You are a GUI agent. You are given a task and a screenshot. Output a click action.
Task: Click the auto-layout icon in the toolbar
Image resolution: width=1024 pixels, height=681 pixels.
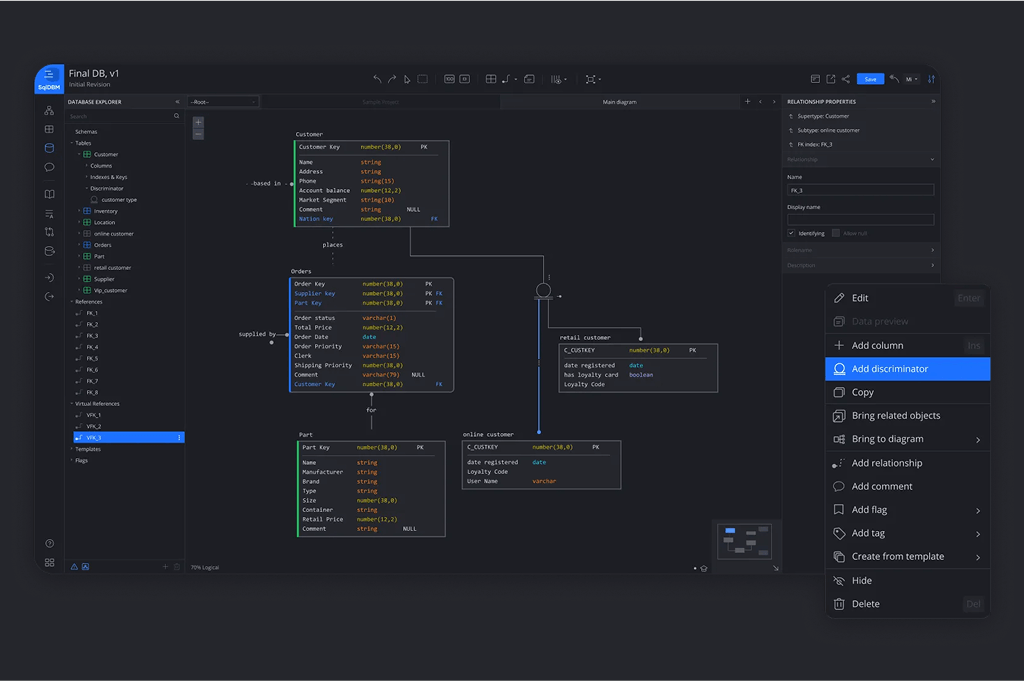pyautogui.click(x=592, y=79)
